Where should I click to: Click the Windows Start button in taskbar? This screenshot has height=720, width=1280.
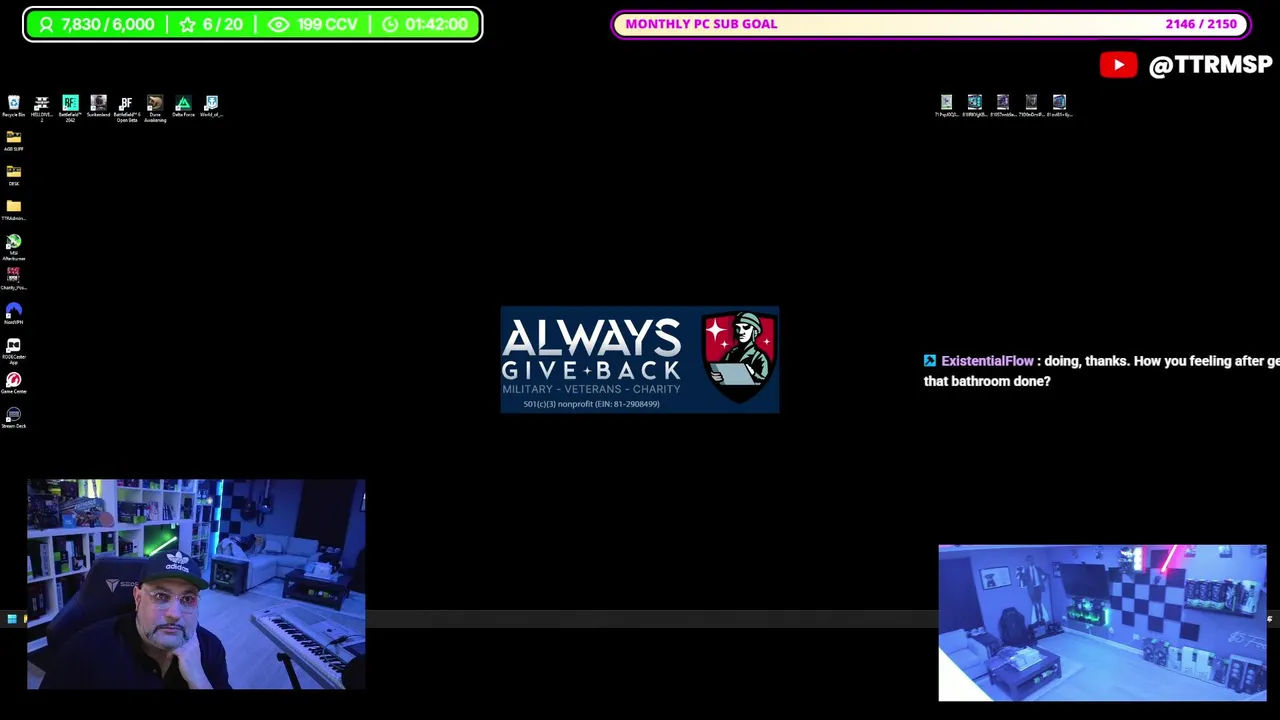pyautogui.click(x=11, y=620)
